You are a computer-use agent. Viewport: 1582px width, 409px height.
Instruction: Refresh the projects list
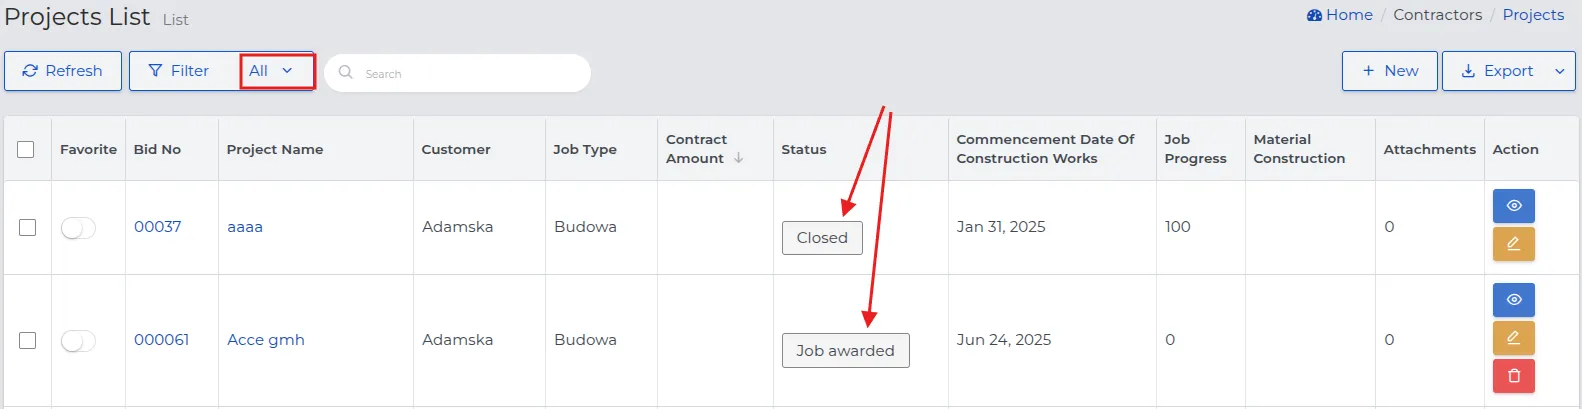(x=63, y=71)
